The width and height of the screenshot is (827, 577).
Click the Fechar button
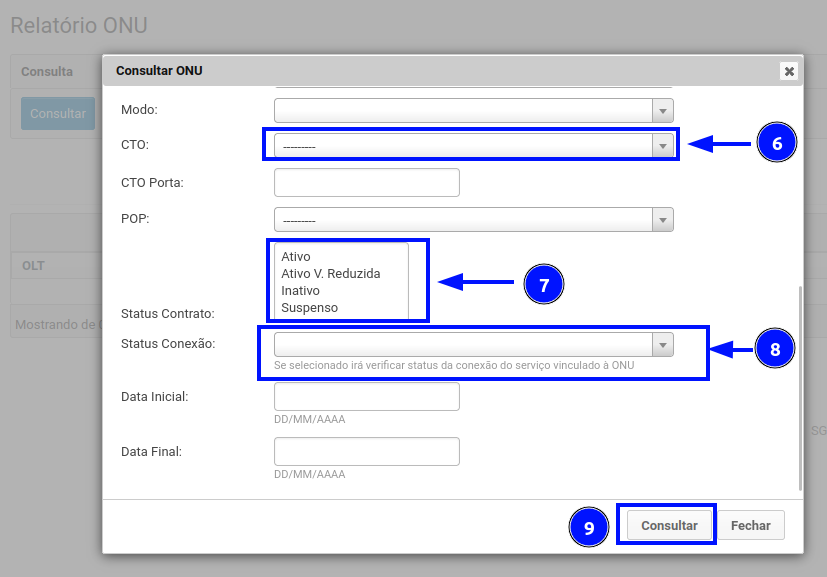point(750,525)
